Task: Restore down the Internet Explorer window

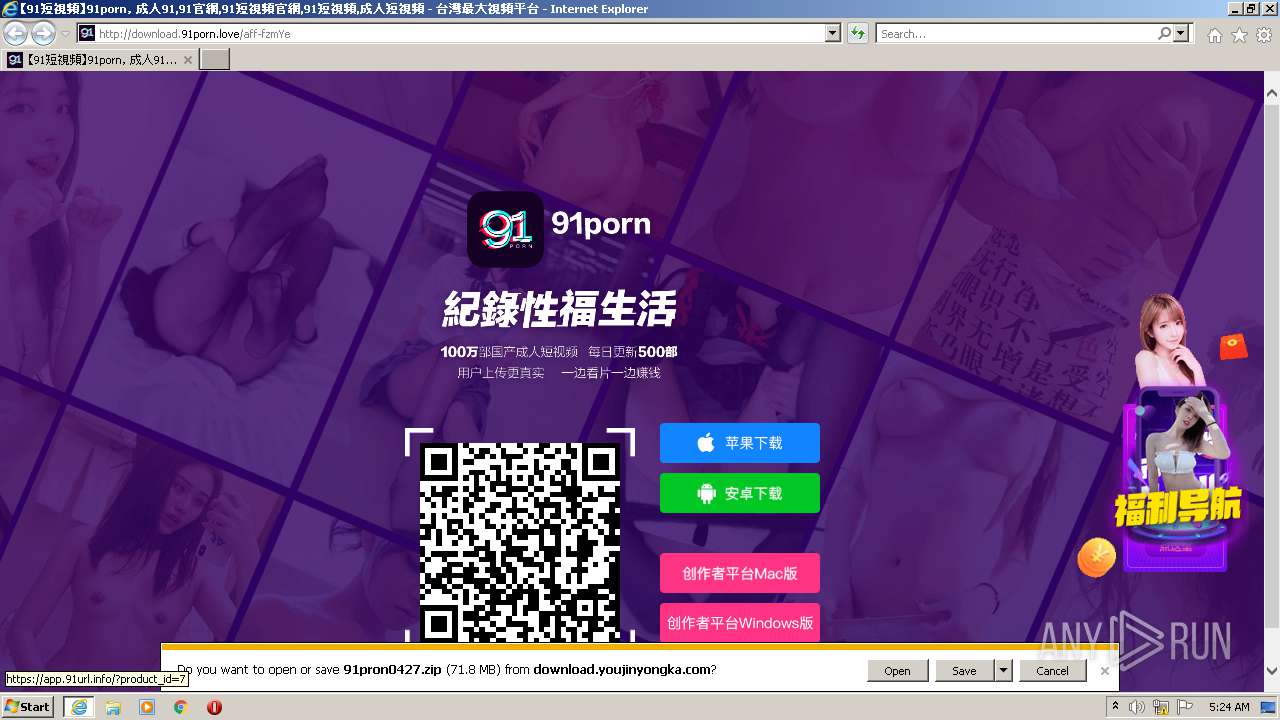Action: (x=1251, y=9)
